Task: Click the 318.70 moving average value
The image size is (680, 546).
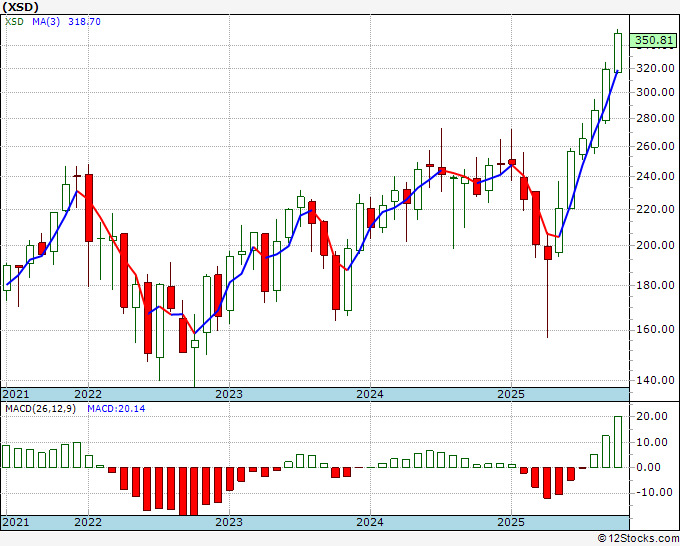Action: point(84,21)
